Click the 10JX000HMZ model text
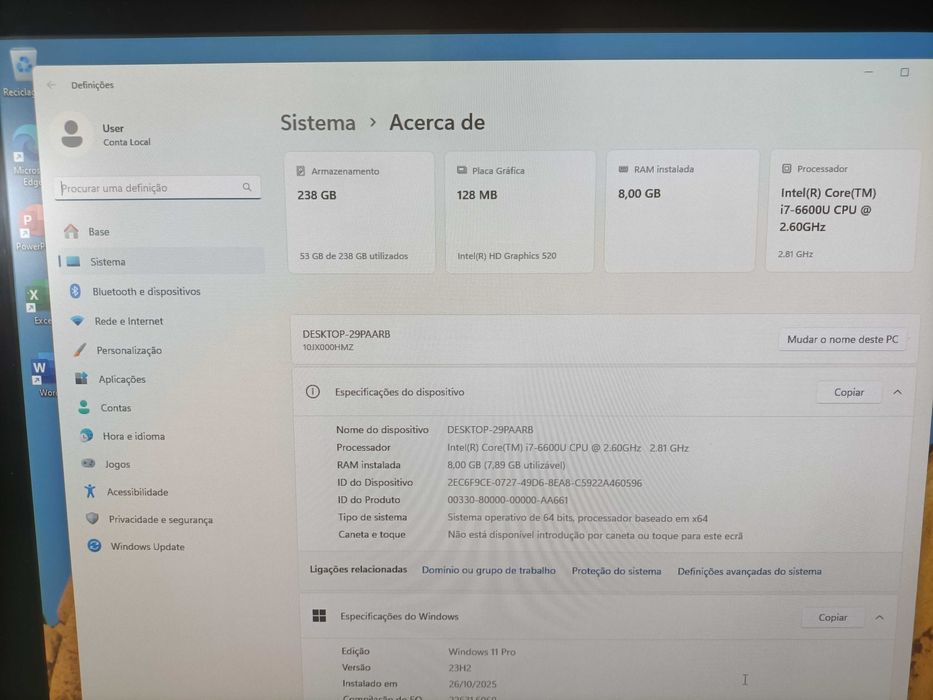The image size is (933, 700). tap(328, 347)
